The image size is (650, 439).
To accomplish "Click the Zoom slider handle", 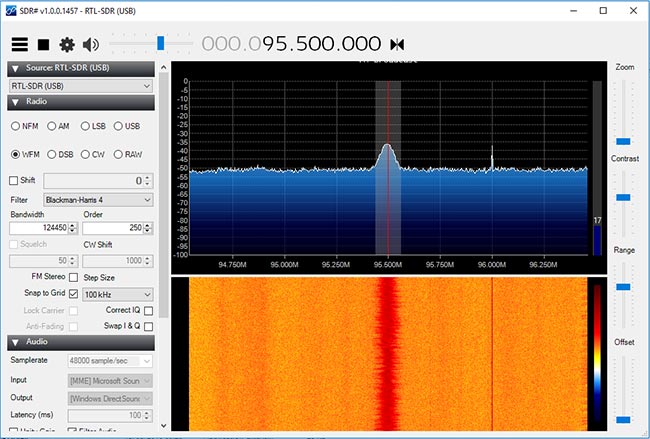I will click(x=623, y=141).
